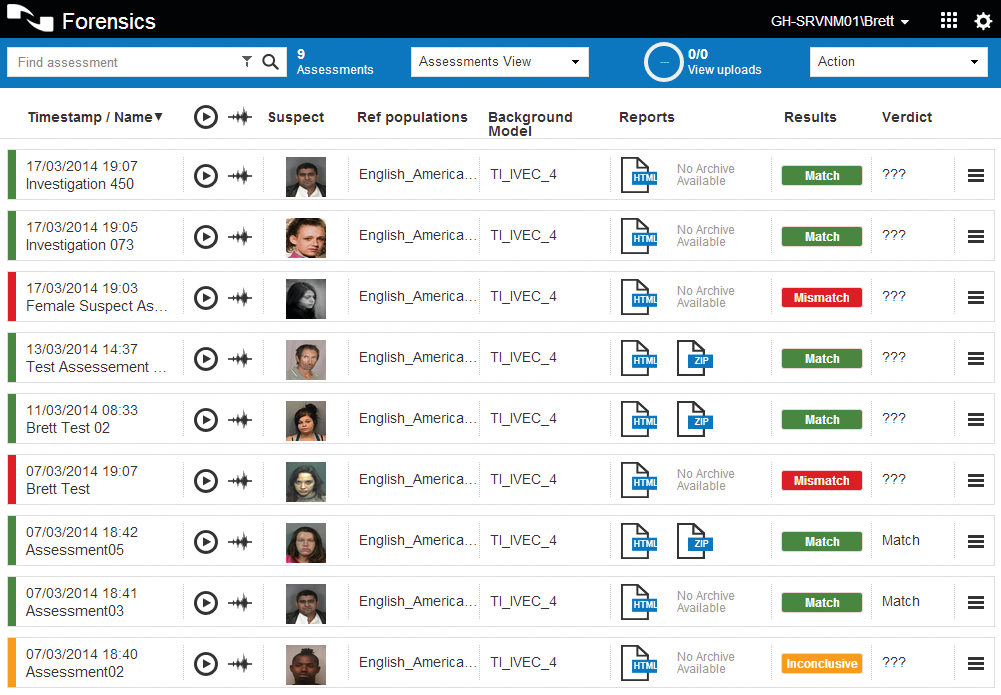Open the apps grid icon in the header

pos(948,19)
